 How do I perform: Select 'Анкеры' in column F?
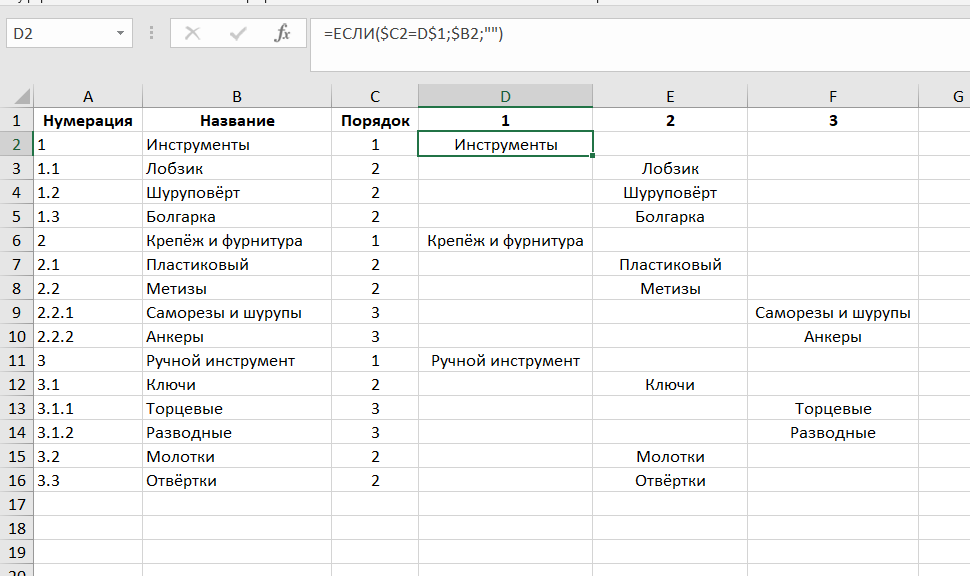point(833,337)
